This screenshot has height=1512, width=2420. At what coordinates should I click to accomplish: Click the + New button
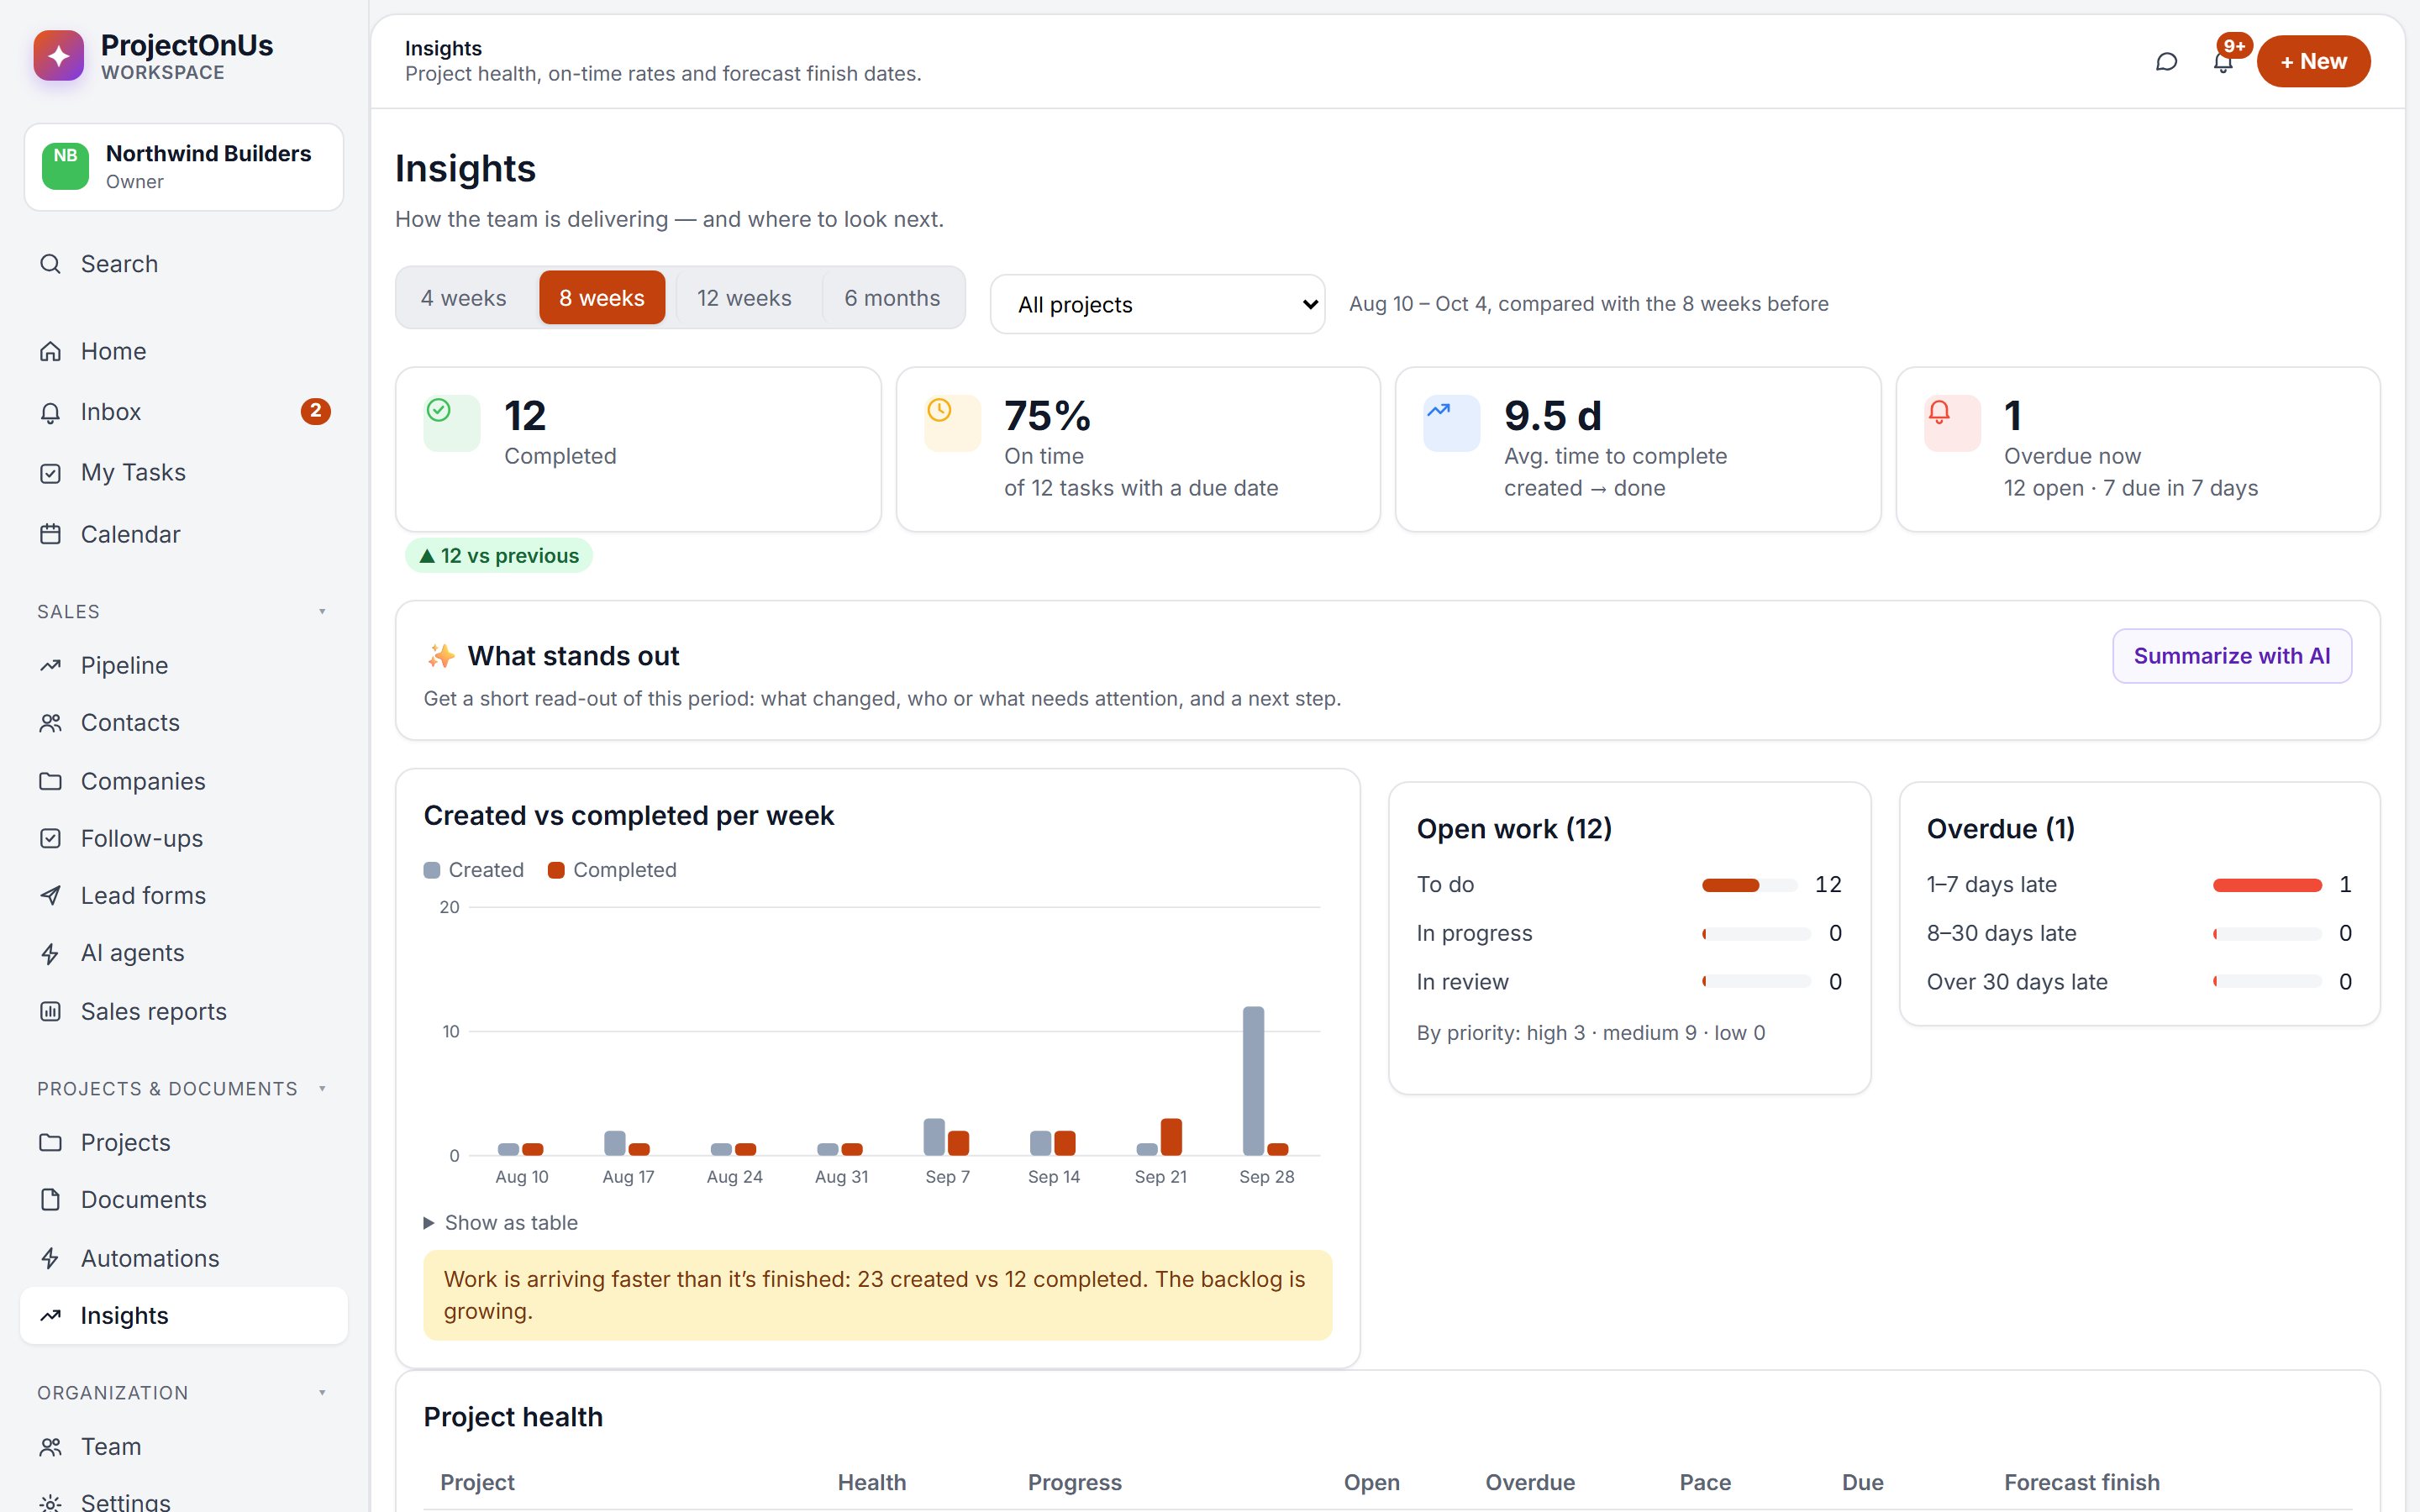click(x=2313, y=61)
